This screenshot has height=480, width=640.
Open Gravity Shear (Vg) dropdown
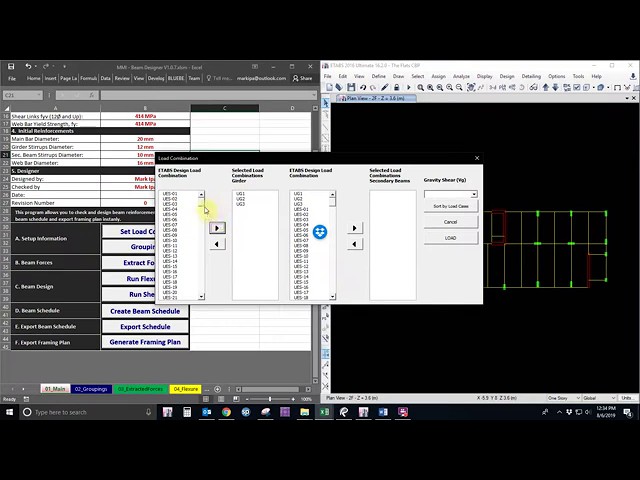[x=474, y=194]
